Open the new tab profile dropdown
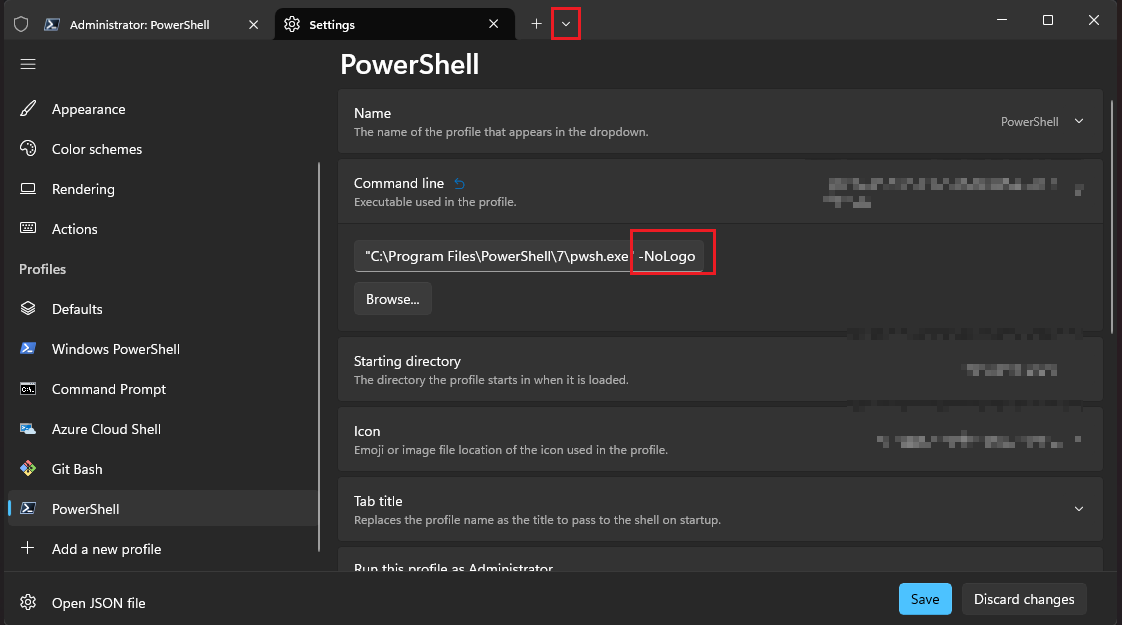The height and width of the screenshot is (625, 1122). tap(566, 24)
